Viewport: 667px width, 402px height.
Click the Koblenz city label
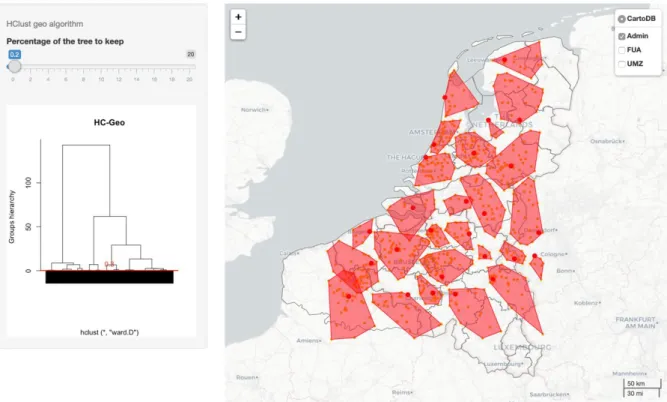(587, 303)
